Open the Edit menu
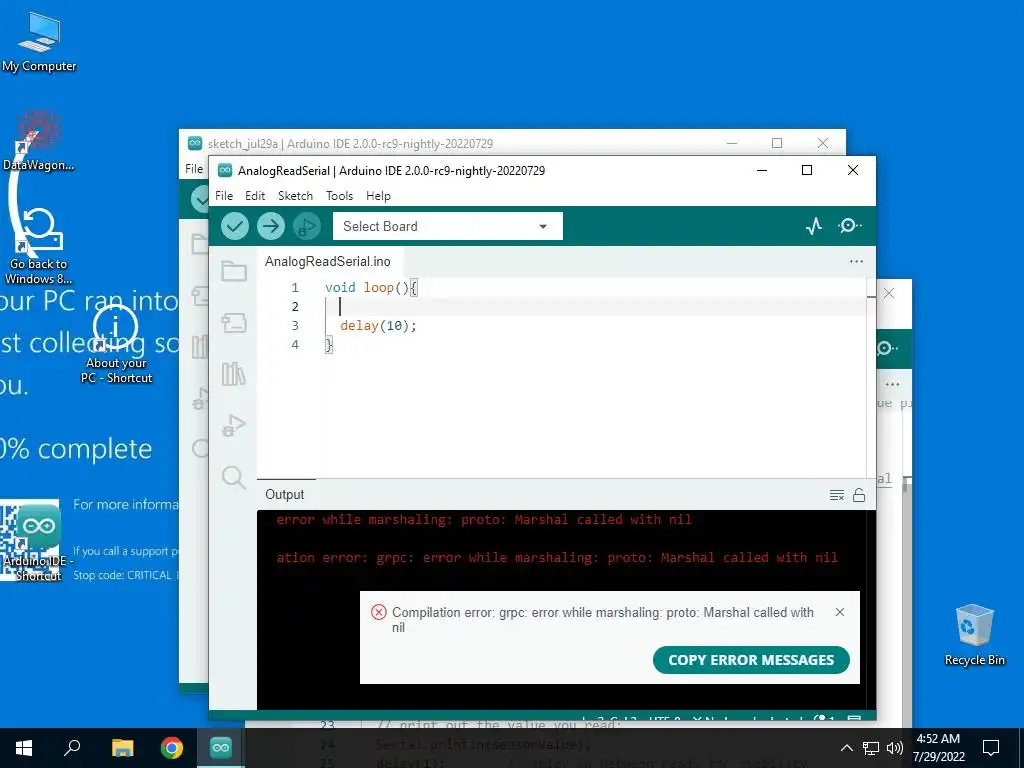1024x768 pixels. tap(255, 196)
